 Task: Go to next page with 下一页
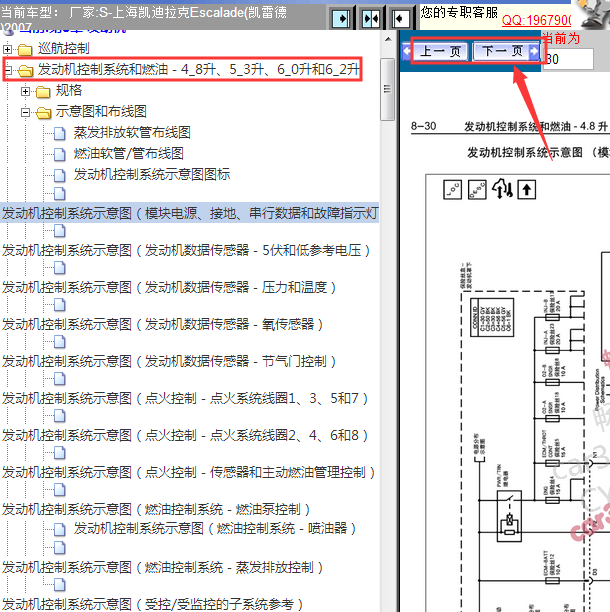(x=505, y=51)
